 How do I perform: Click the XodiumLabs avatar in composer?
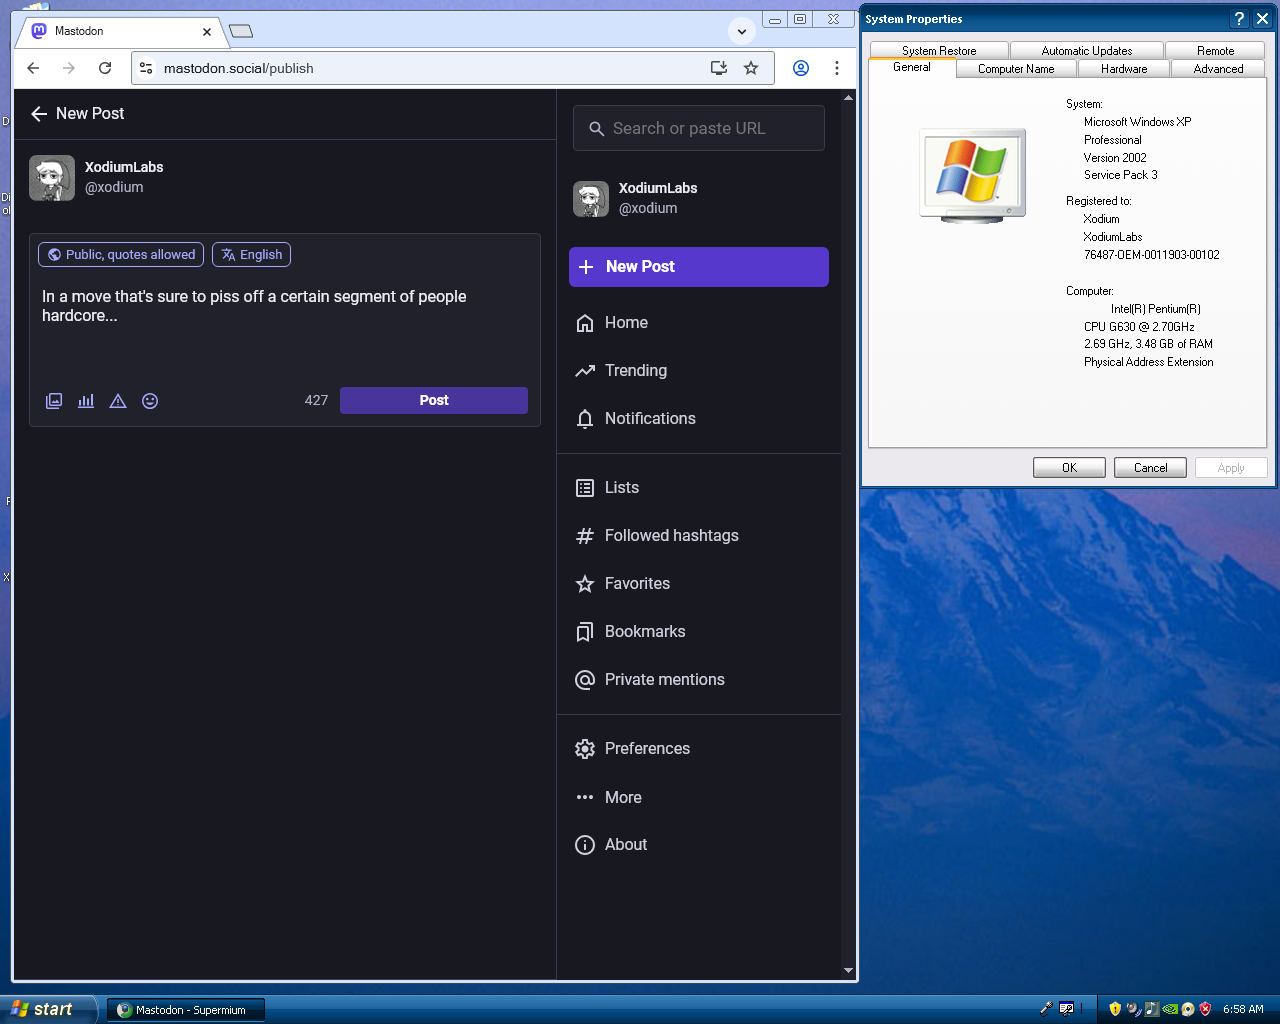click(x=52, y=178)
